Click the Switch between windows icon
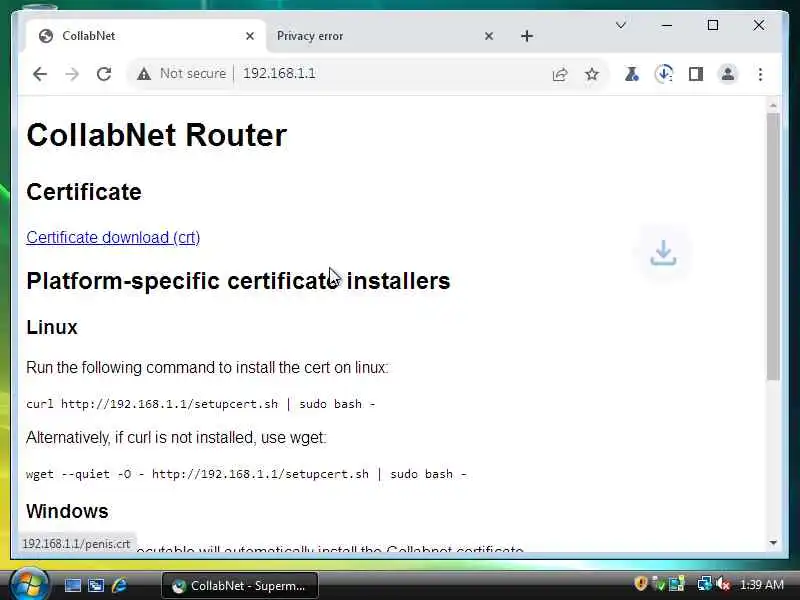Screen dimensions: 800x600 pyautogui.click(x=96, y=585)
